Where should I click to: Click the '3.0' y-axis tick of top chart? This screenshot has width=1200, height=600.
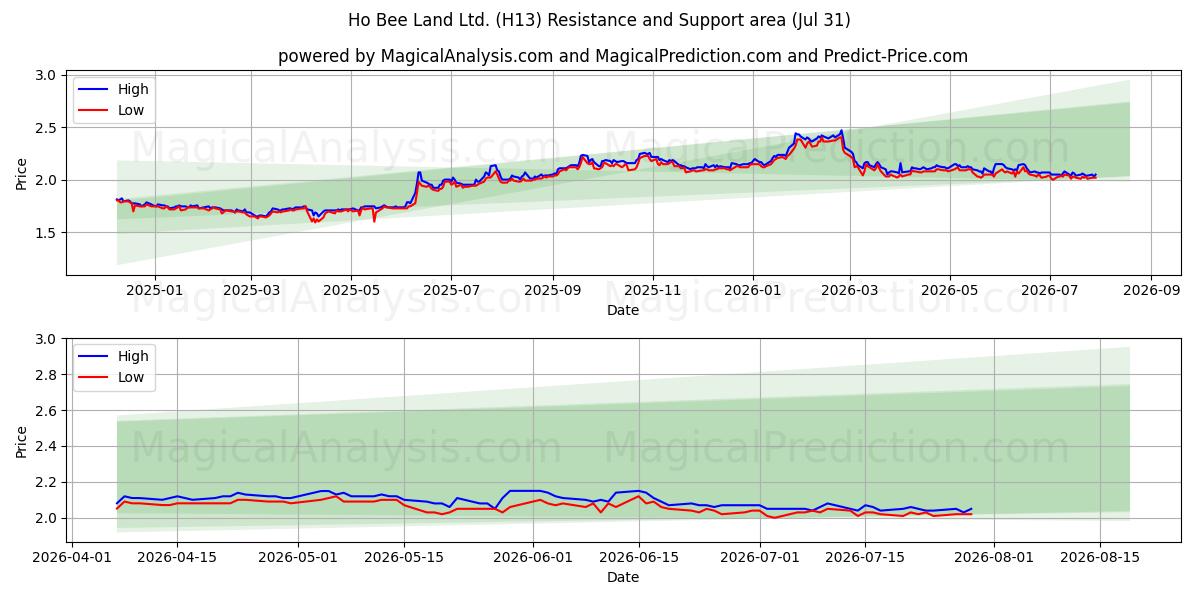[x=45, y=75]
